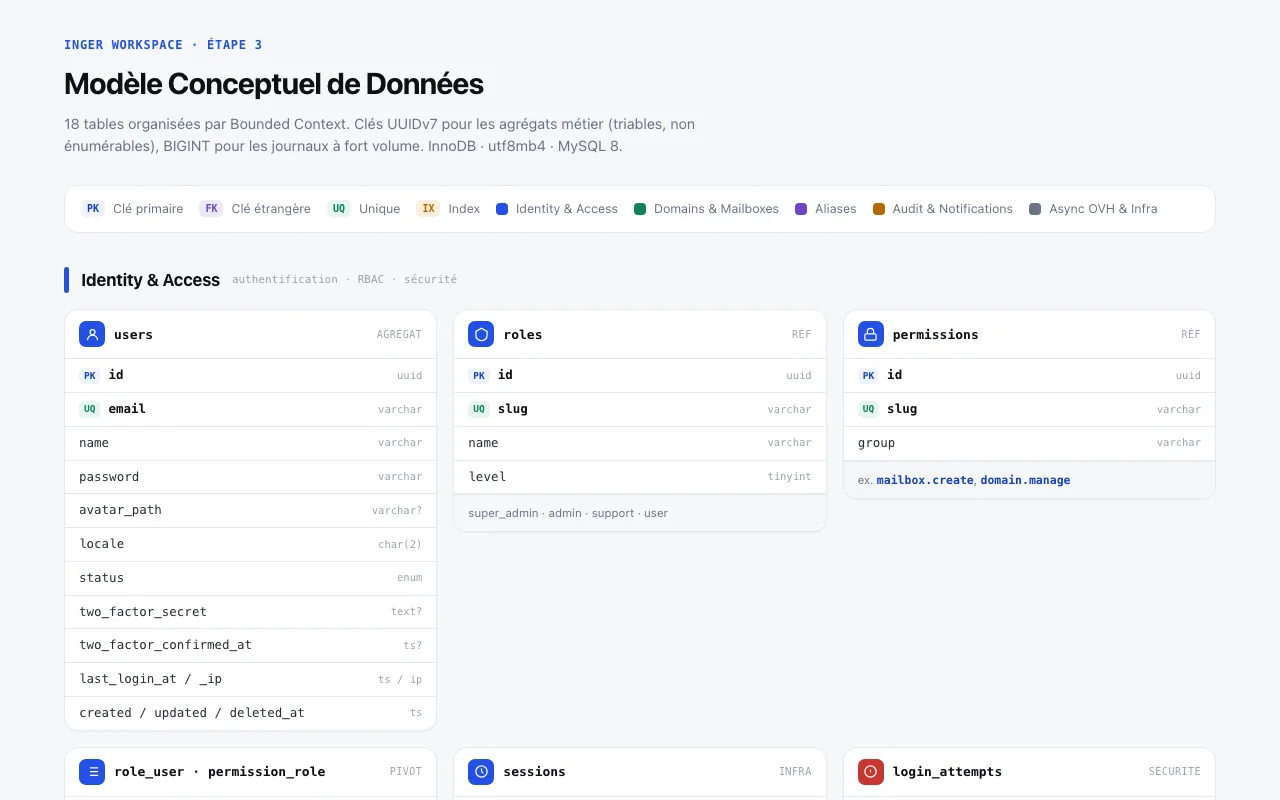Screen dimensions: 1280x800
Task: Click the avatar_path field in users
Action: pyautogui.click(x=250, y=510)
